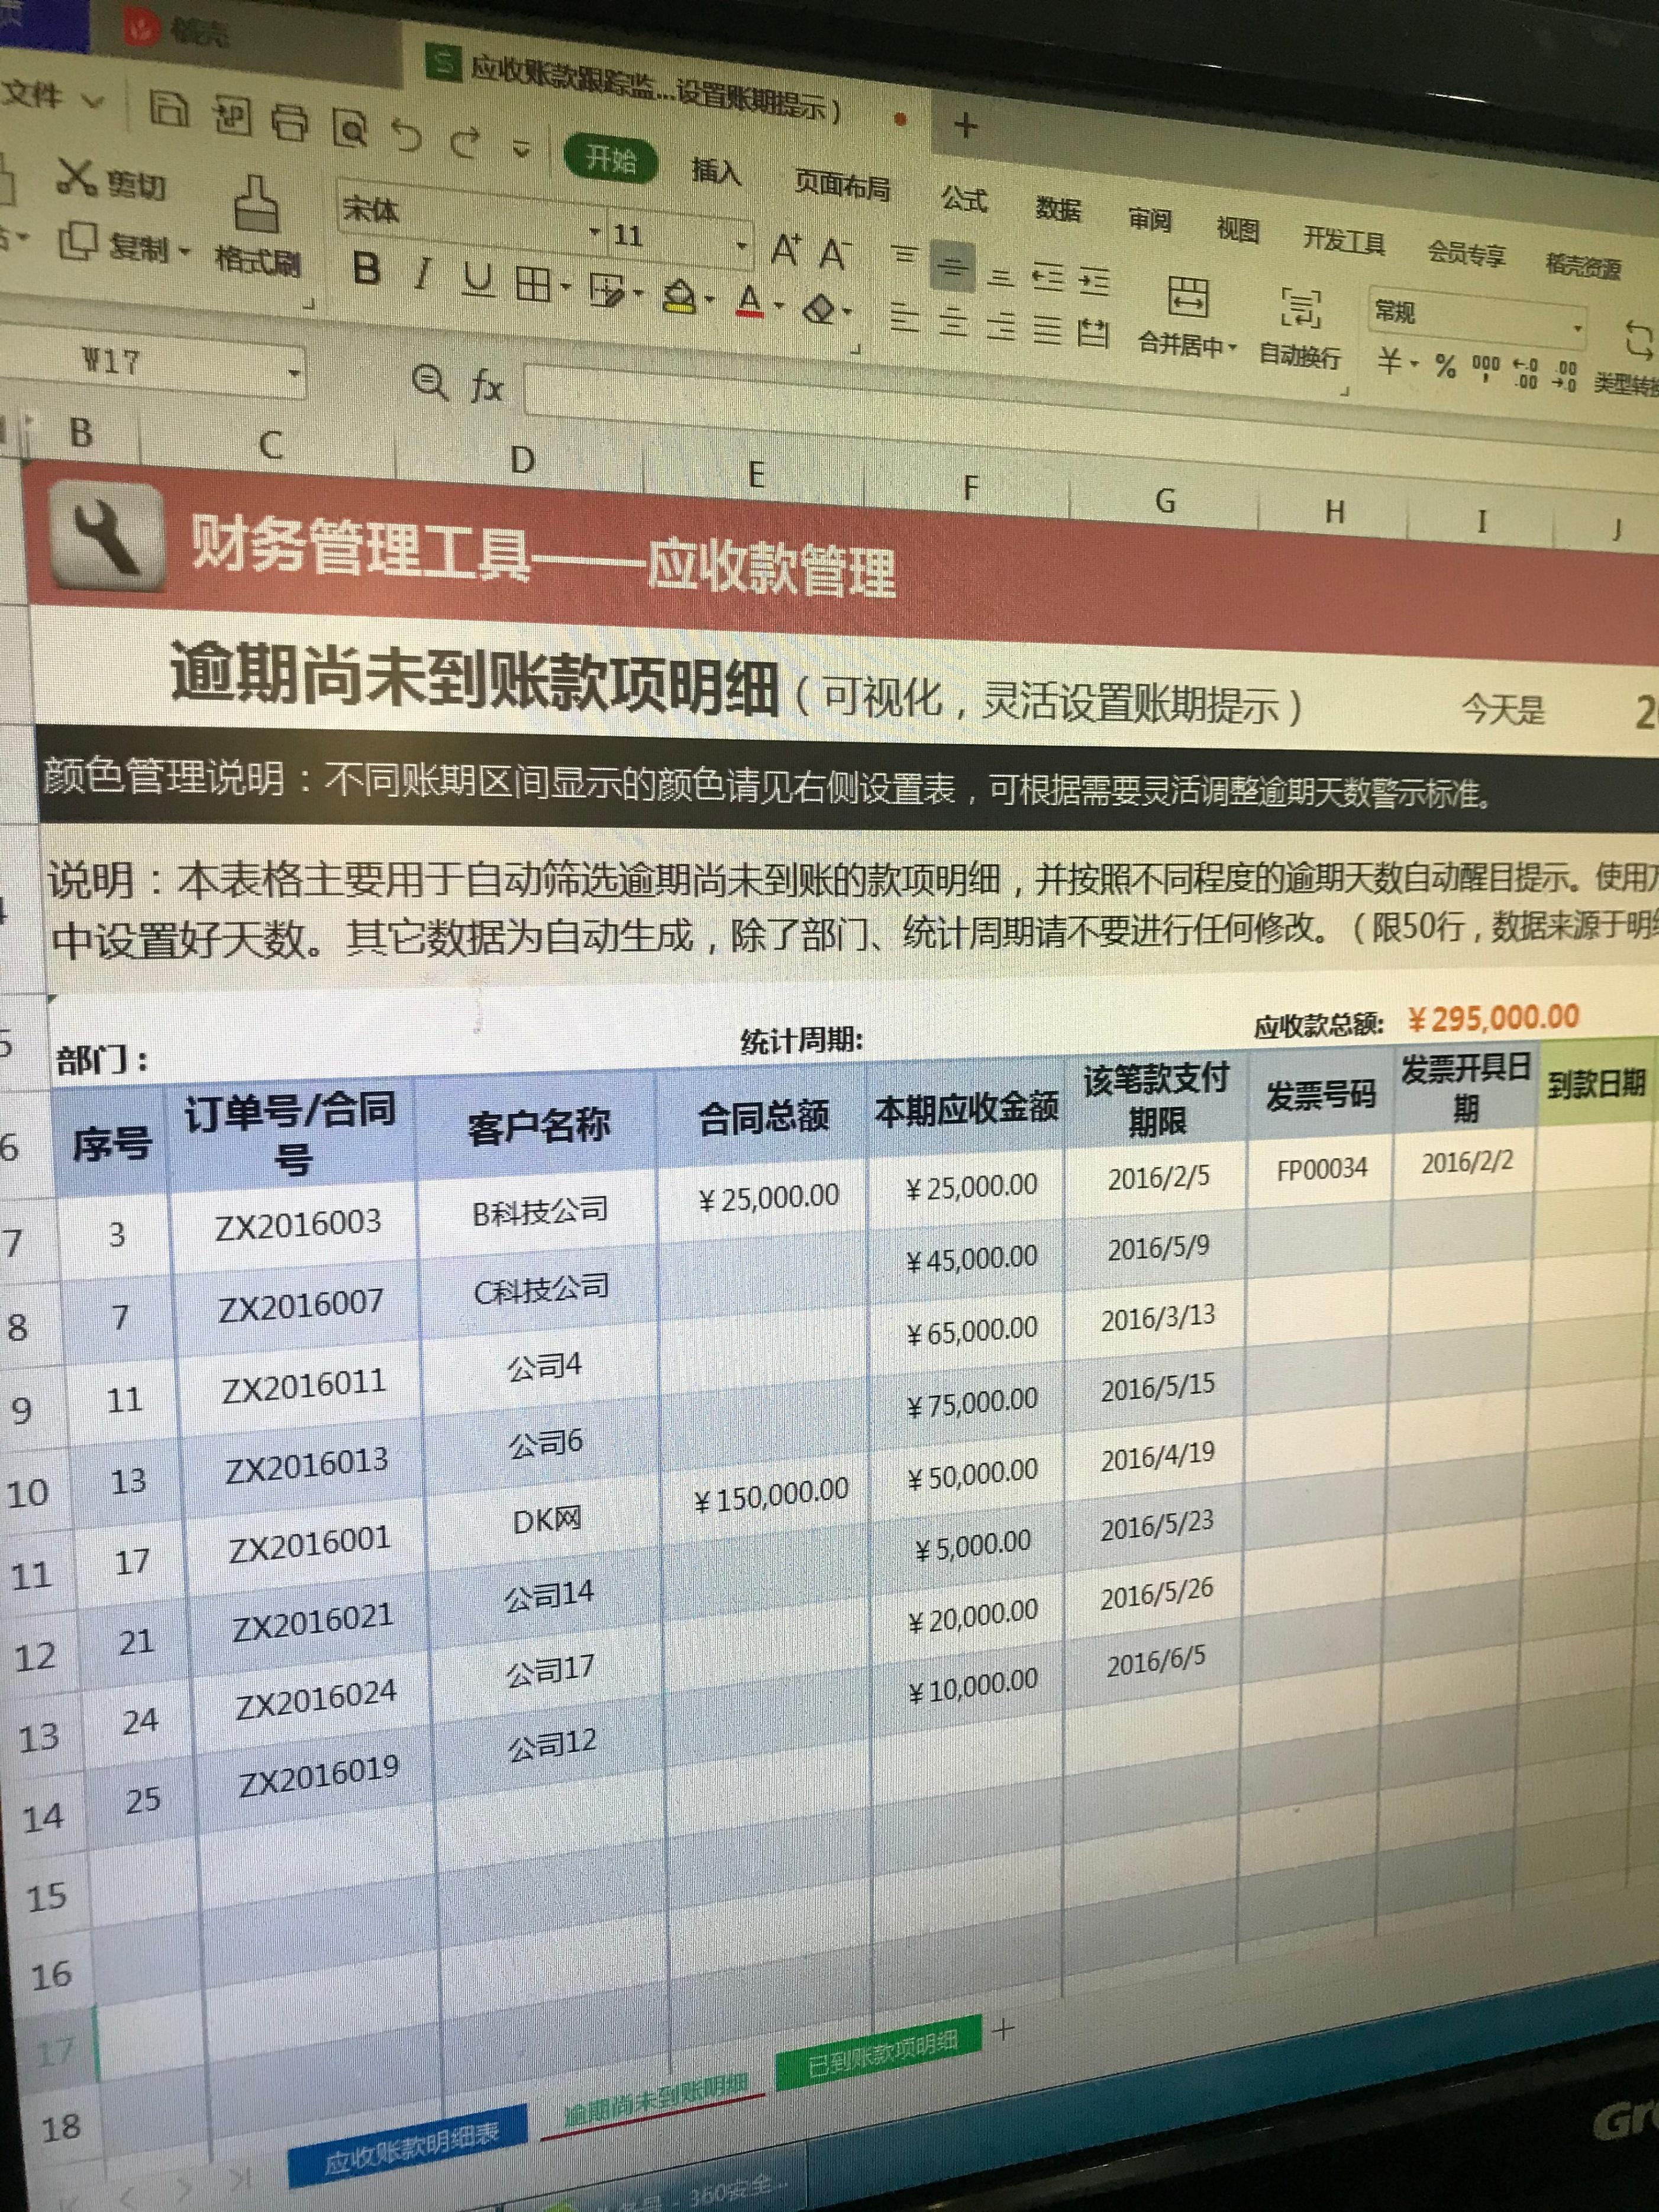Click the type conversion (类型转换) icon
The width and height of the screenshot is (1659, 2212).
[1639, 340]
